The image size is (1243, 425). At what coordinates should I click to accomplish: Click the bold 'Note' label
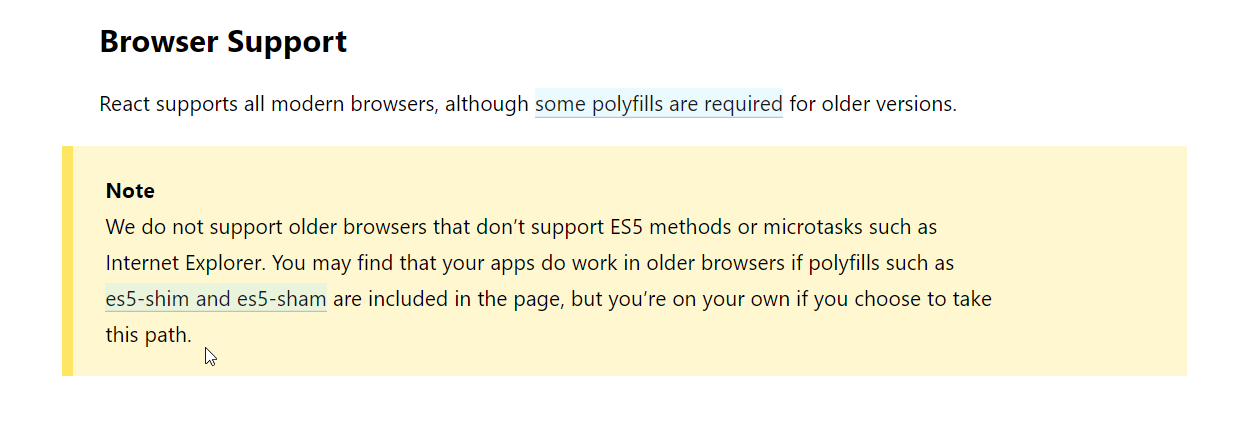point(130,191)
